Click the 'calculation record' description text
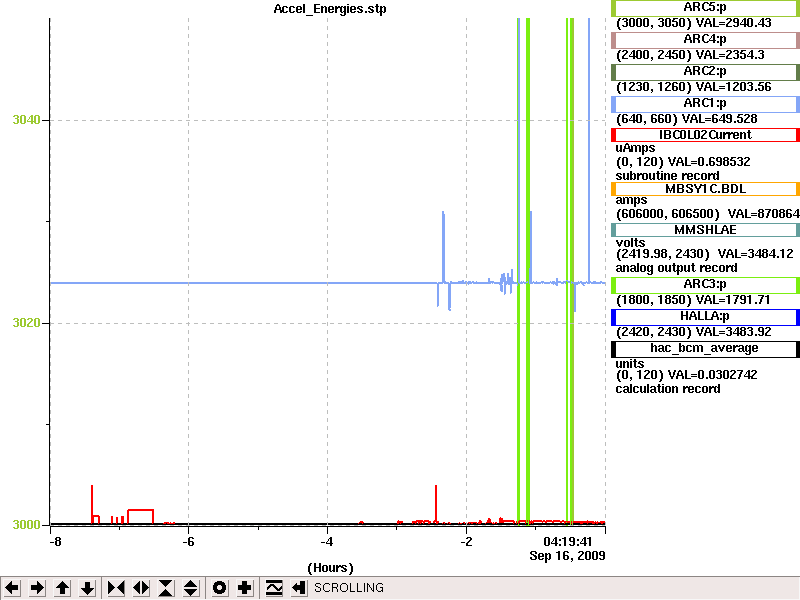 point(668,389)
